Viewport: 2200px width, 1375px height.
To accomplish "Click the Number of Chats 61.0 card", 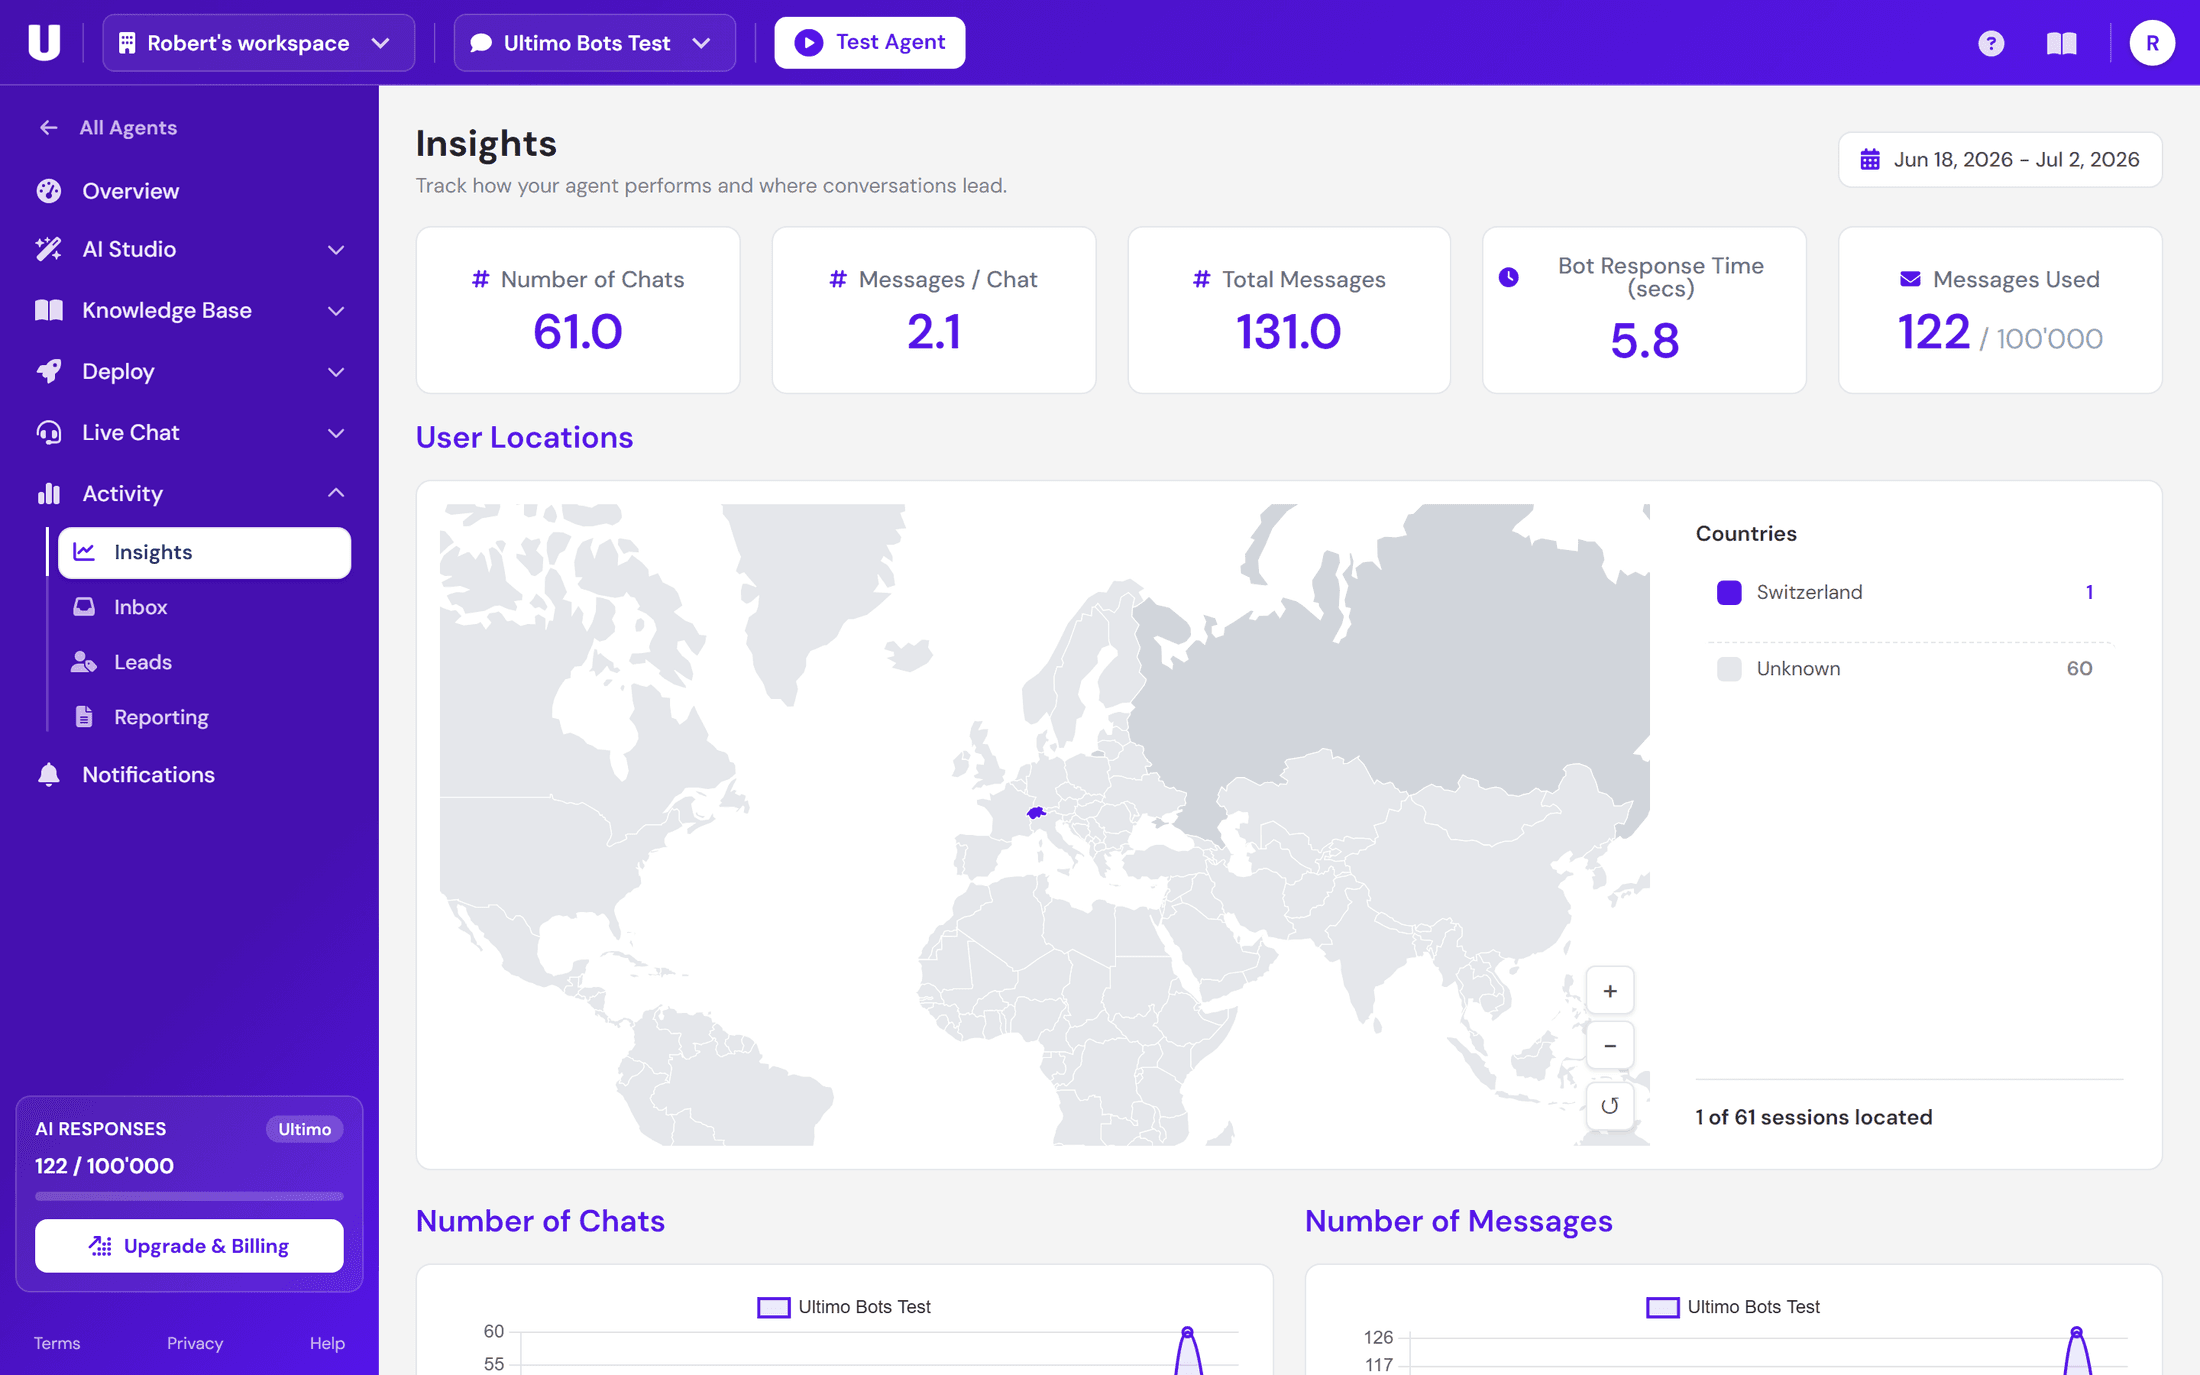I will 578,310.
